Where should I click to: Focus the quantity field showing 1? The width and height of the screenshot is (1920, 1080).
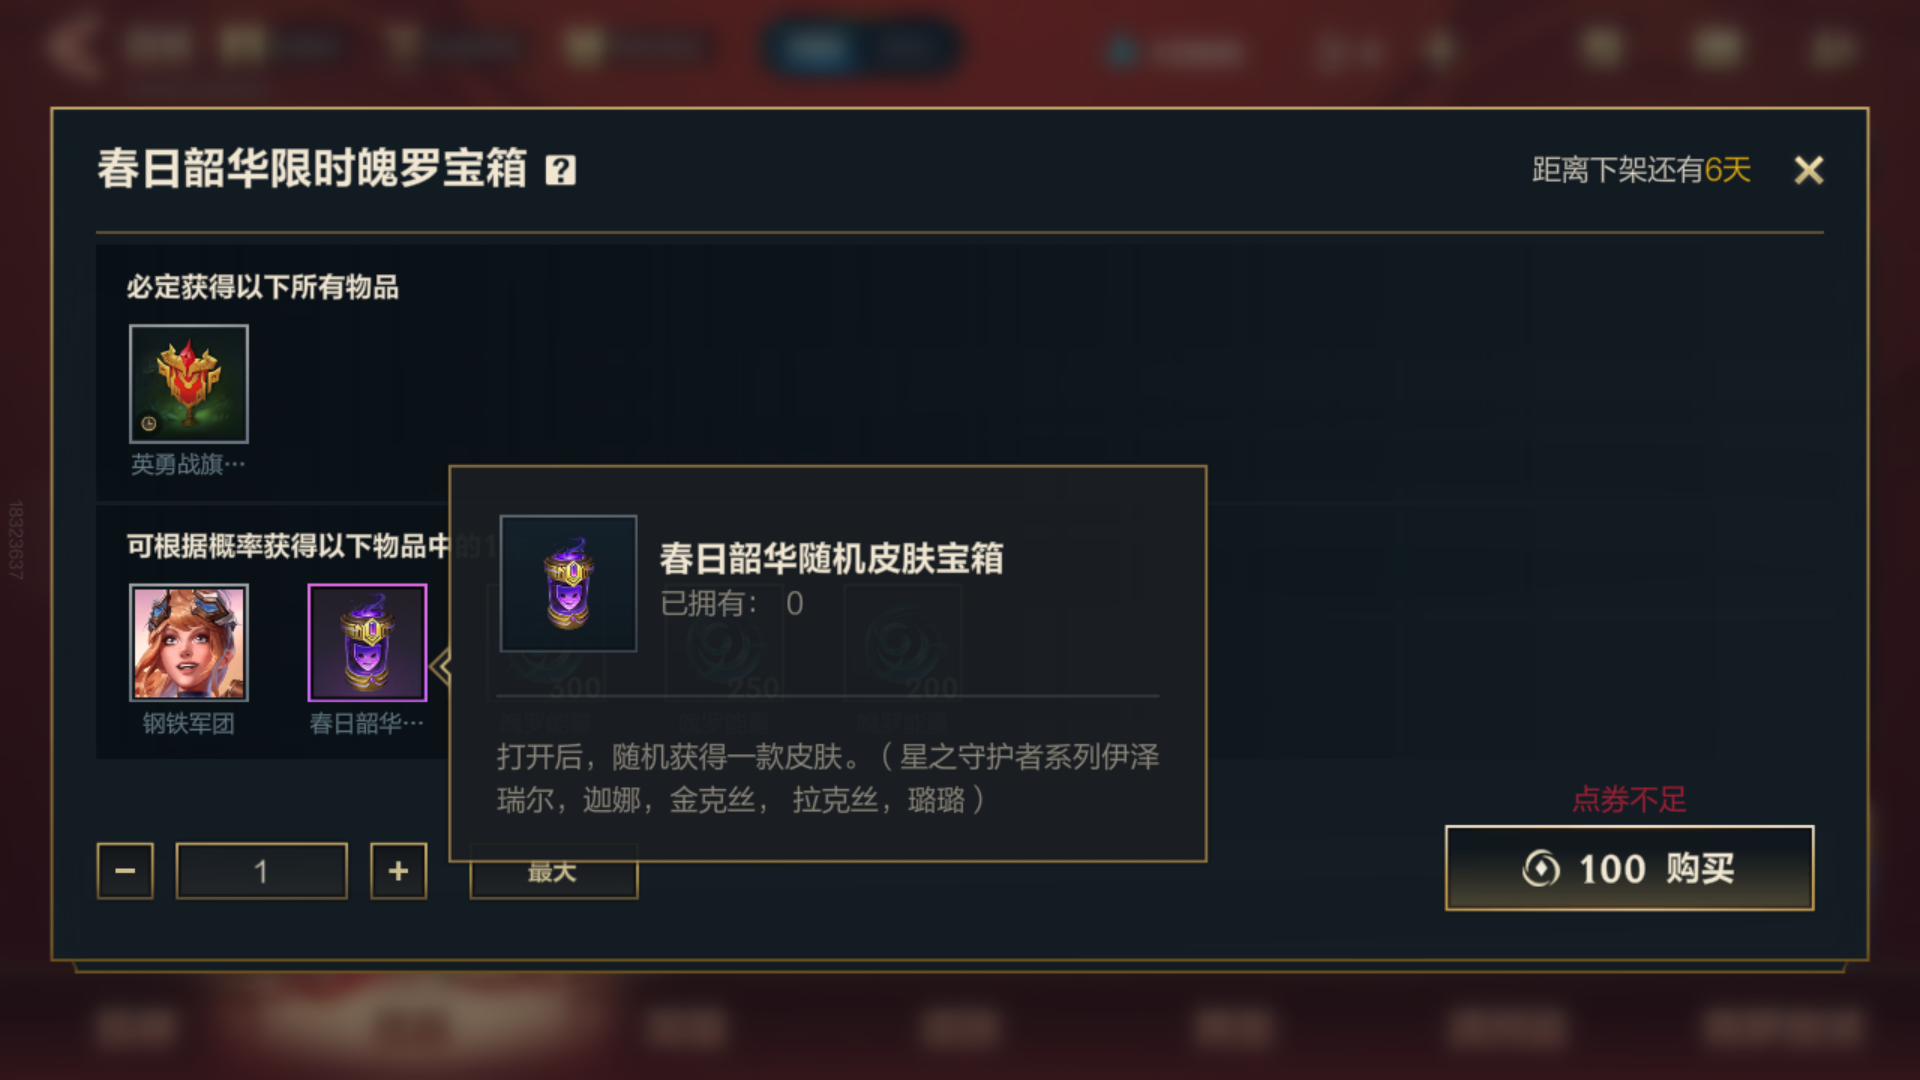point(261,871)
